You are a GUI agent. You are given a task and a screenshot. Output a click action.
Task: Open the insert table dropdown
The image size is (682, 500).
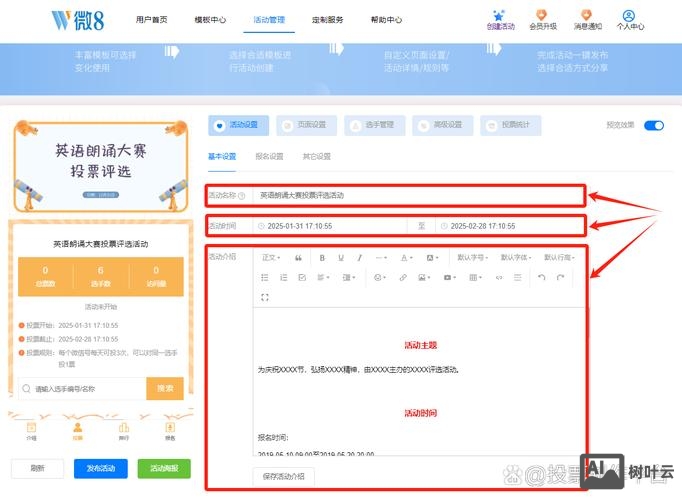point(475,277)
